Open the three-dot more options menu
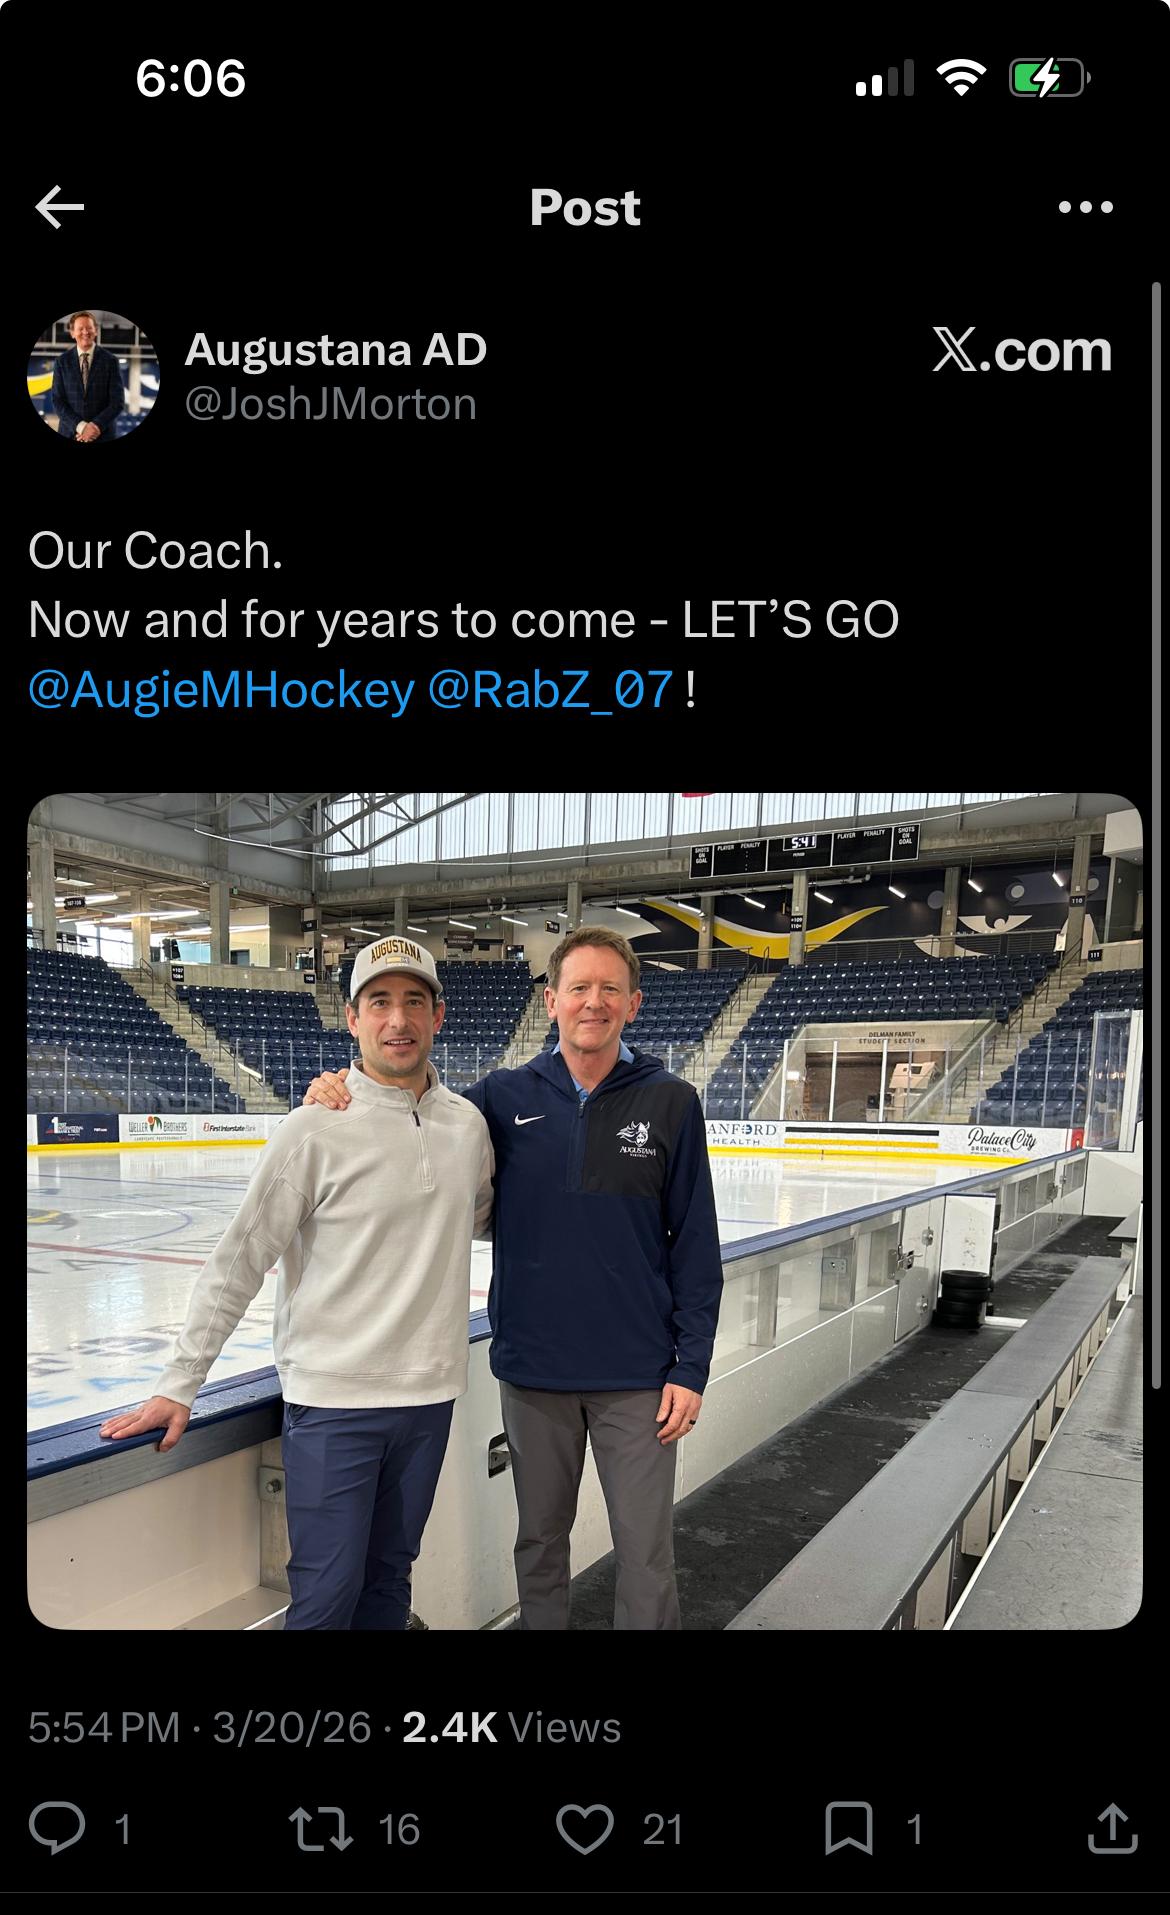The height and width of the screenshot is (1915, 1170). [1085, 208]
